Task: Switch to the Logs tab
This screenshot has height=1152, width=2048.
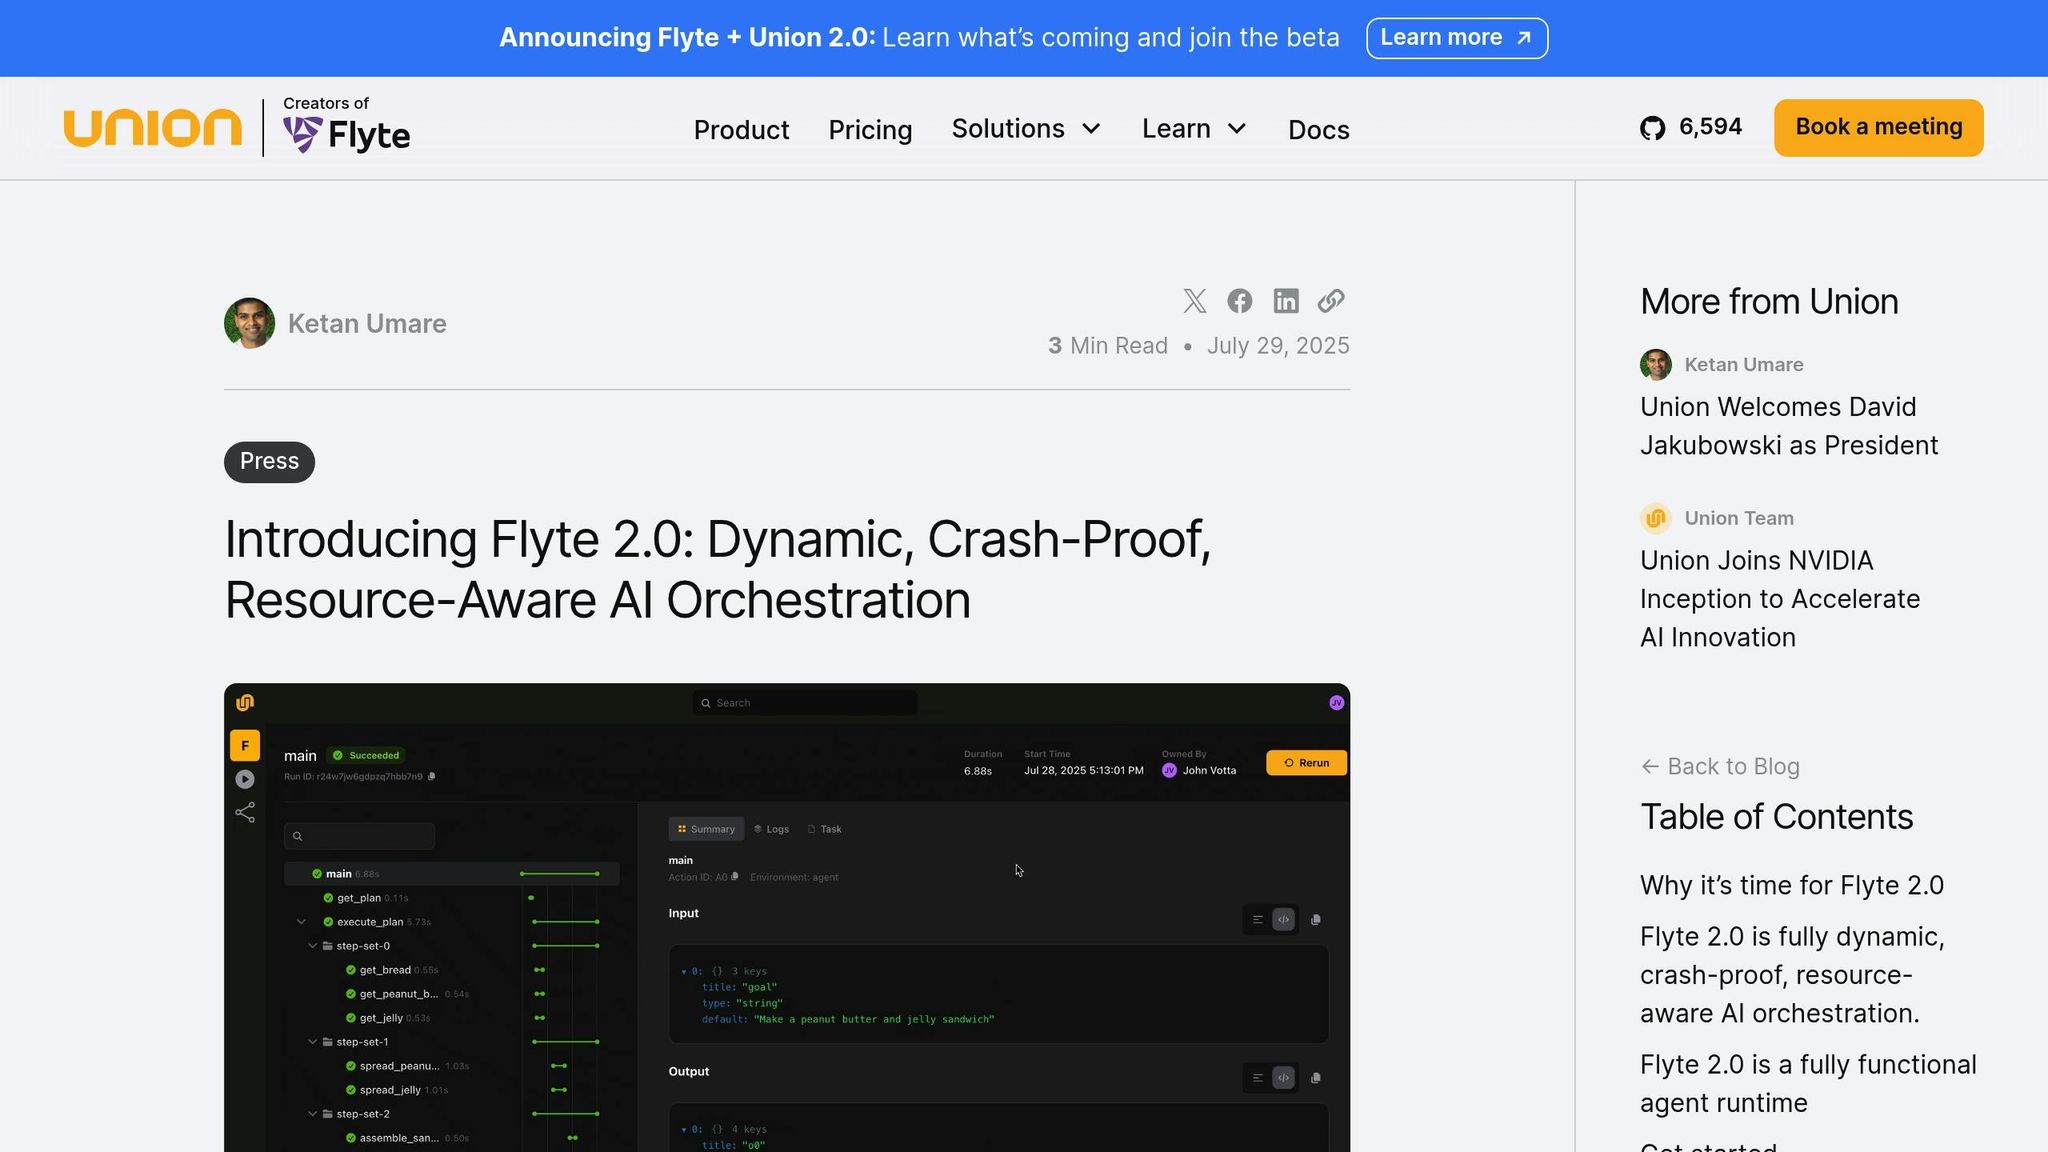Action: (771, 829)
